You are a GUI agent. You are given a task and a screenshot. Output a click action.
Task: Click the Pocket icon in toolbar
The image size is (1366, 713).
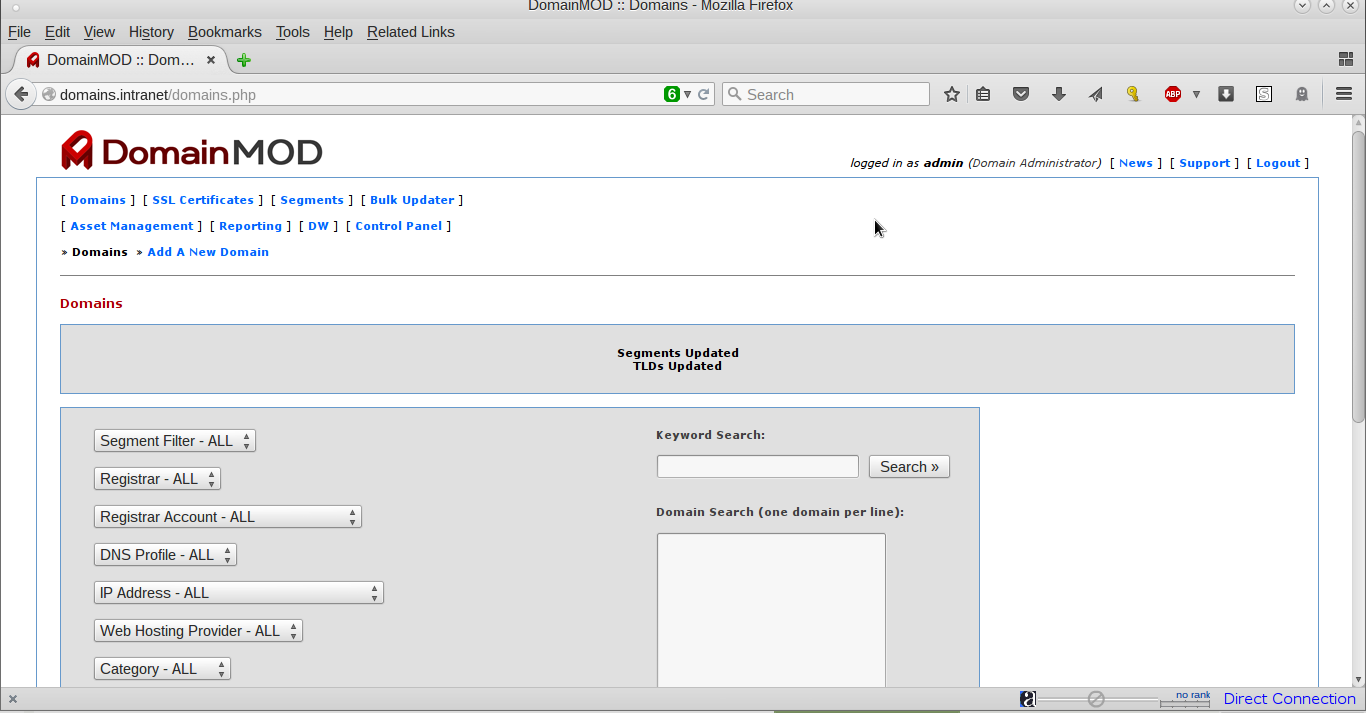click(x=1021, y=94)
